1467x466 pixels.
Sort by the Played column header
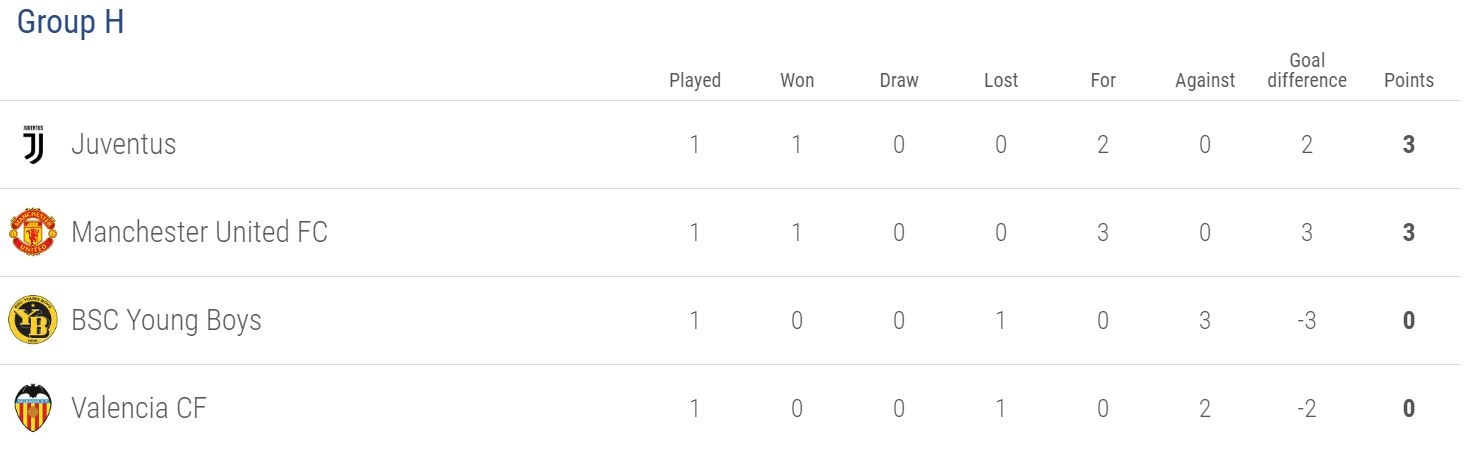[695, 81]
